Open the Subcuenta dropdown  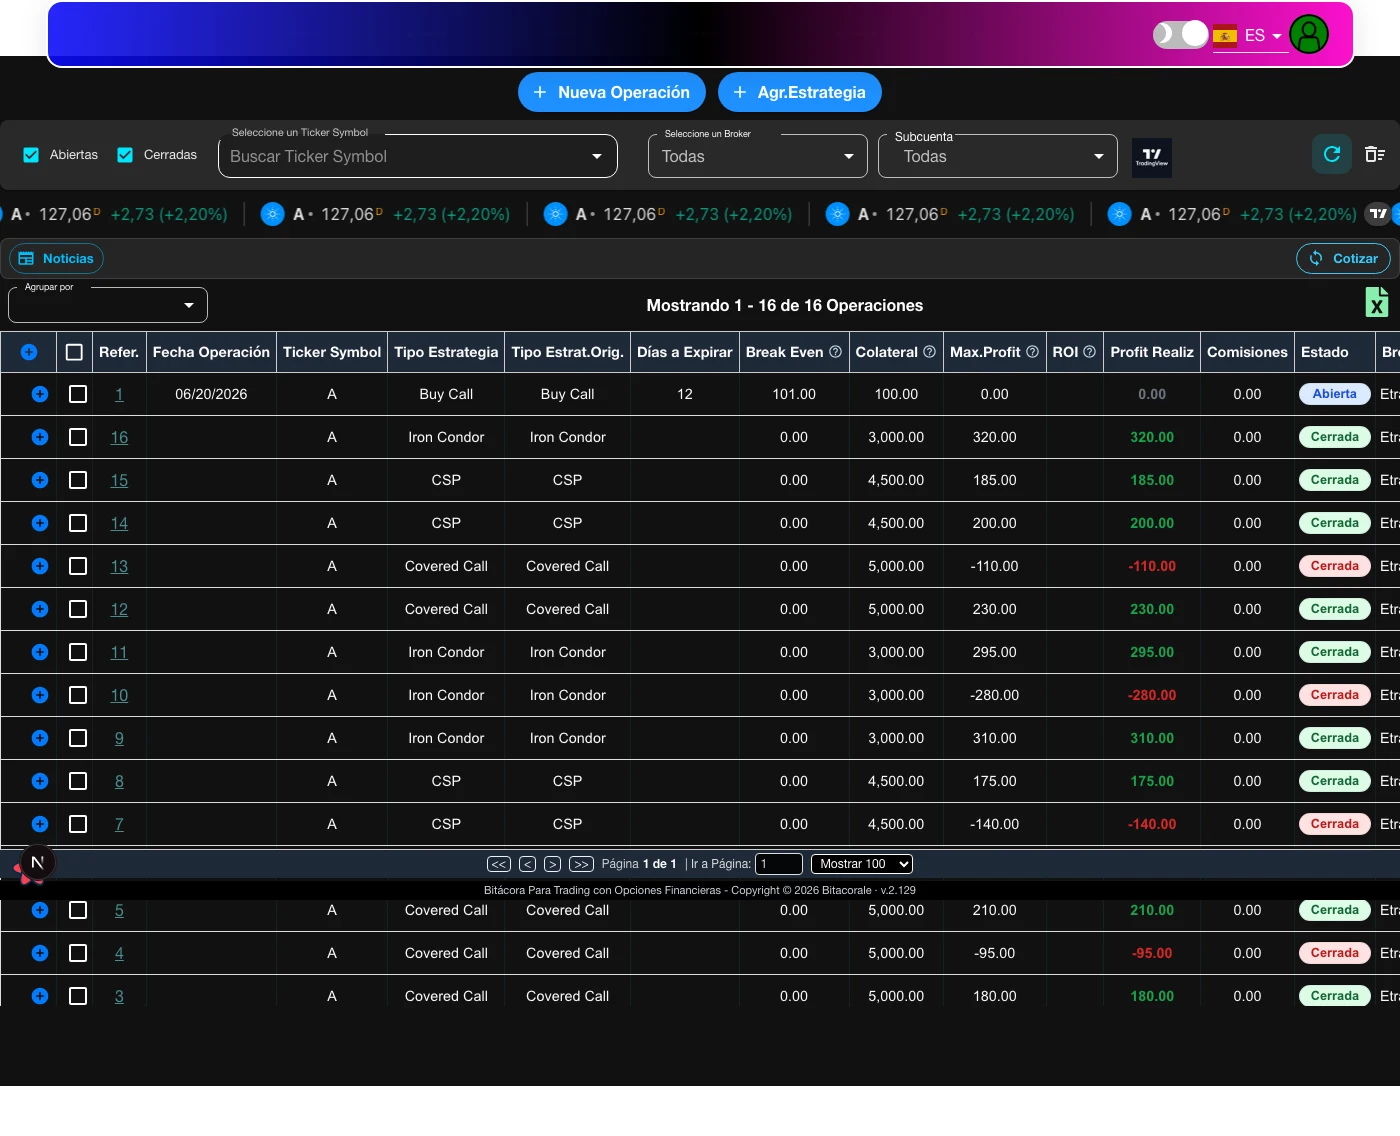click(998, 156)
